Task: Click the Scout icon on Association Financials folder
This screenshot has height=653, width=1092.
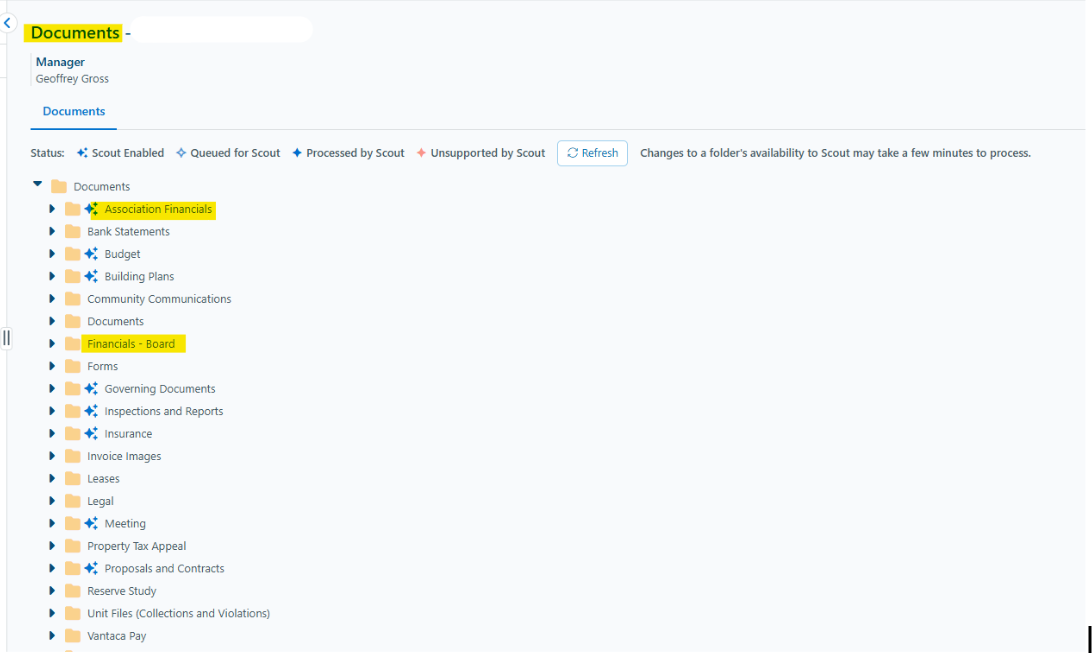Action: (91, 209)
